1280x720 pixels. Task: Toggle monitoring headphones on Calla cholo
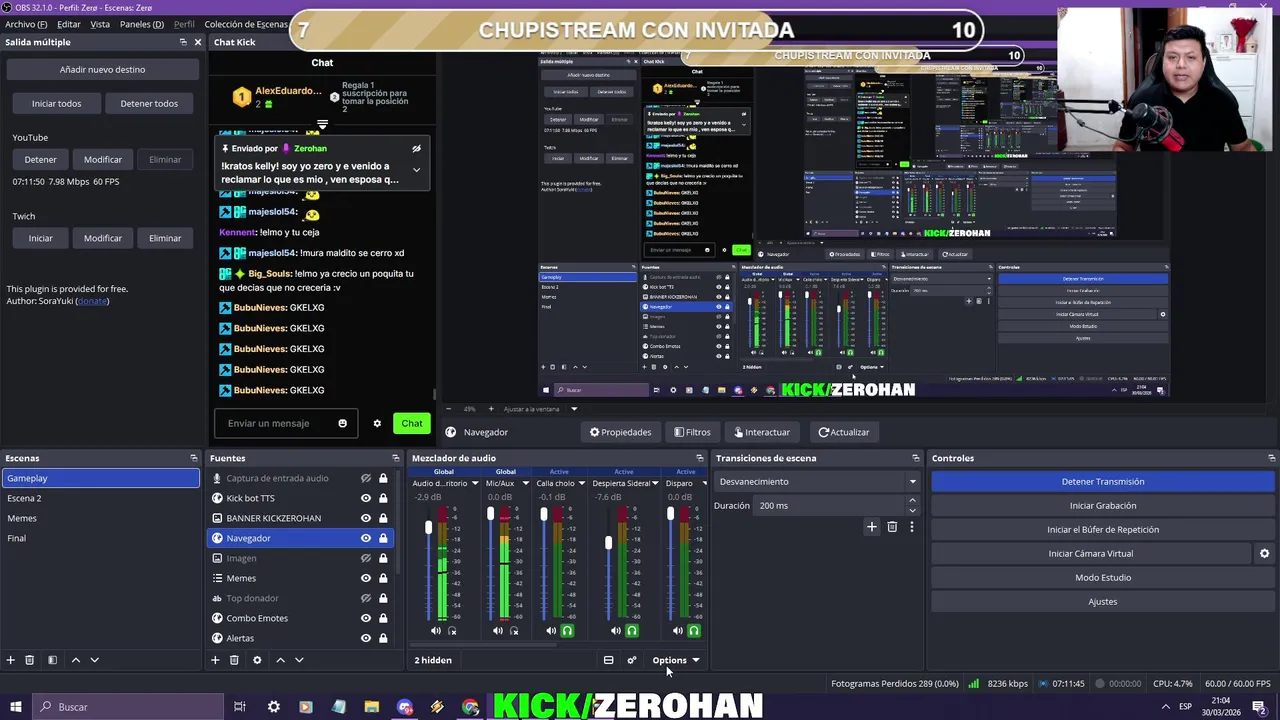coord(567,631)
